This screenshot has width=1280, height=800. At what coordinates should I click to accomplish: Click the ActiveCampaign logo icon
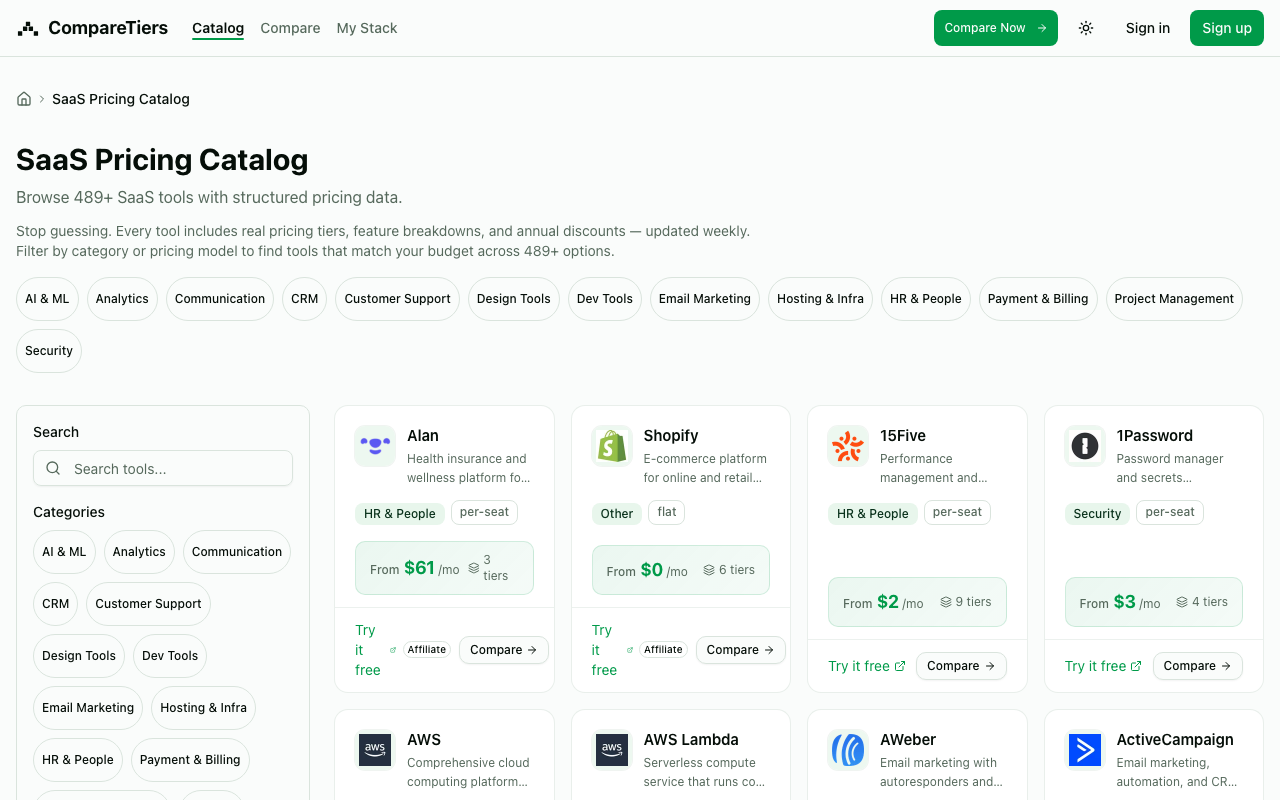(1085, 750)
